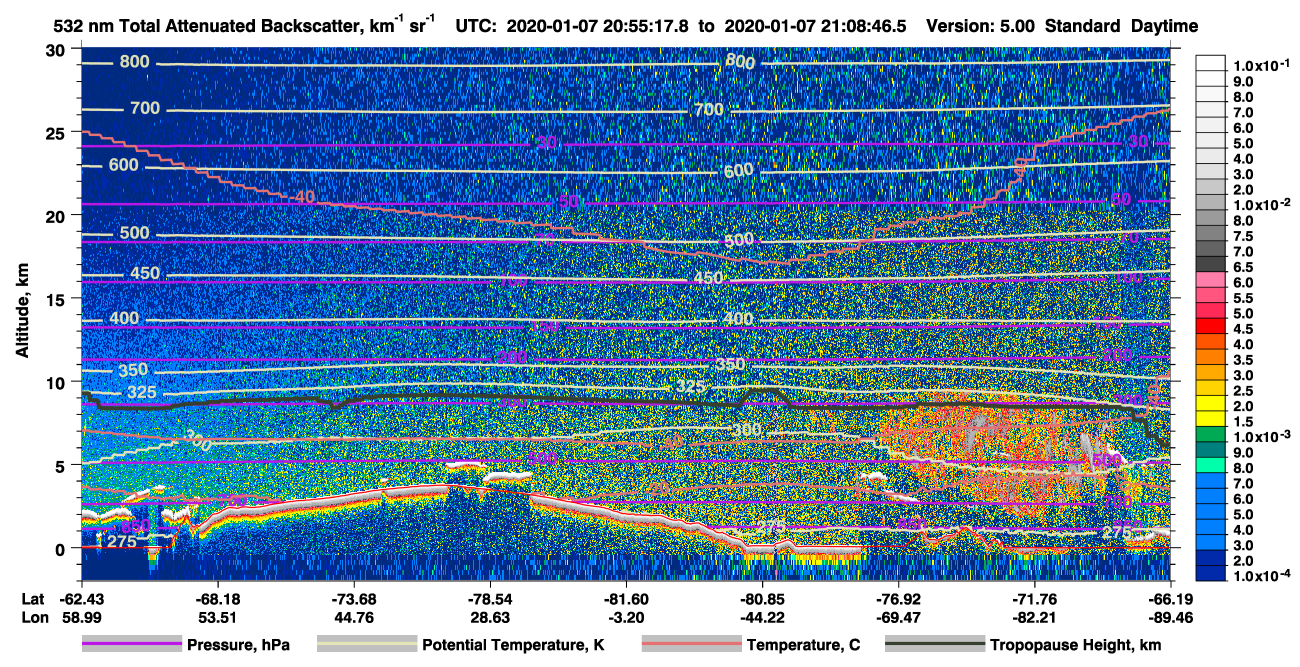Click colorbar label 1.0x10-4
The height and width of the screenshot is (667, 1300).
pos(1261,576)
